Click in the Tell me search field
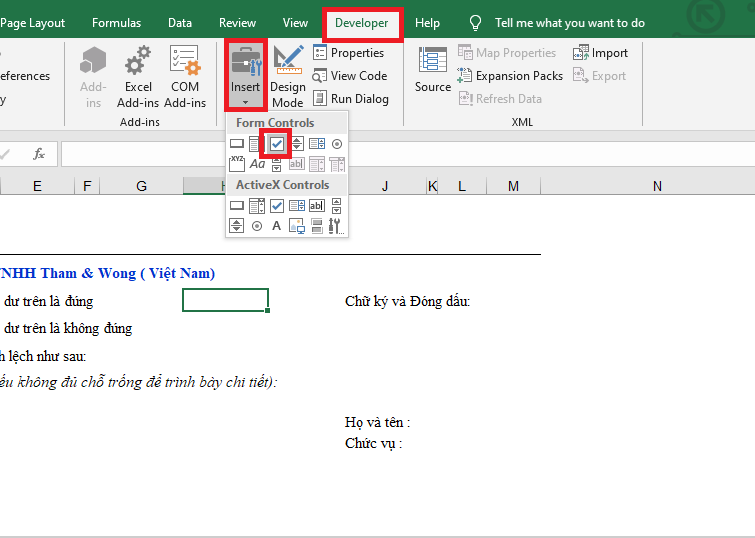The width and height of the screenshot is (755, 538). pyautogui.click(x=569, y=23)
